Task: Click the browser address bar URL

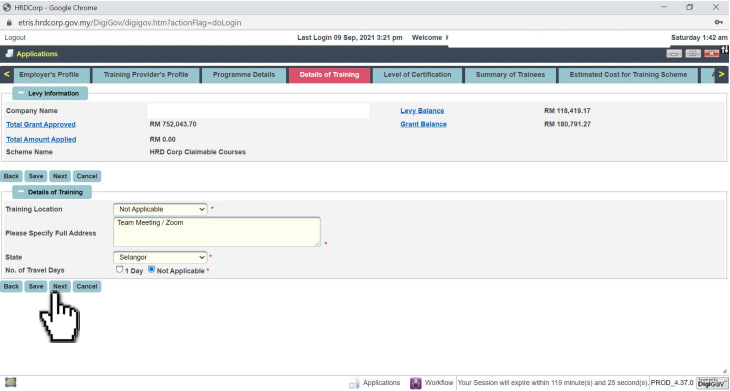Action: point(129,22)
